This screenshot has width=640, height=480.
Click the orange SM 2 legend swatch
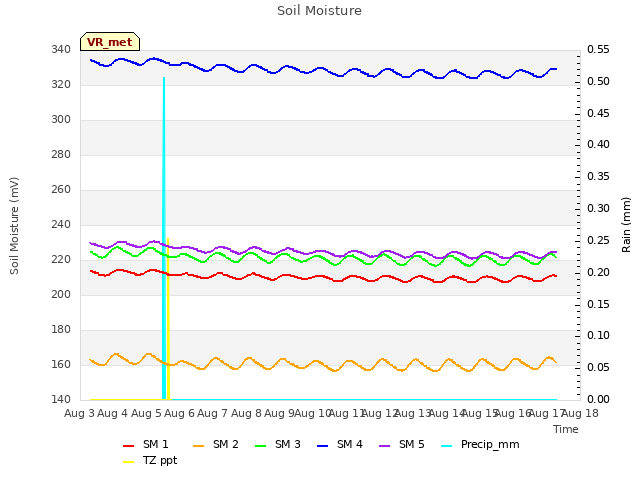coord(199,446)
